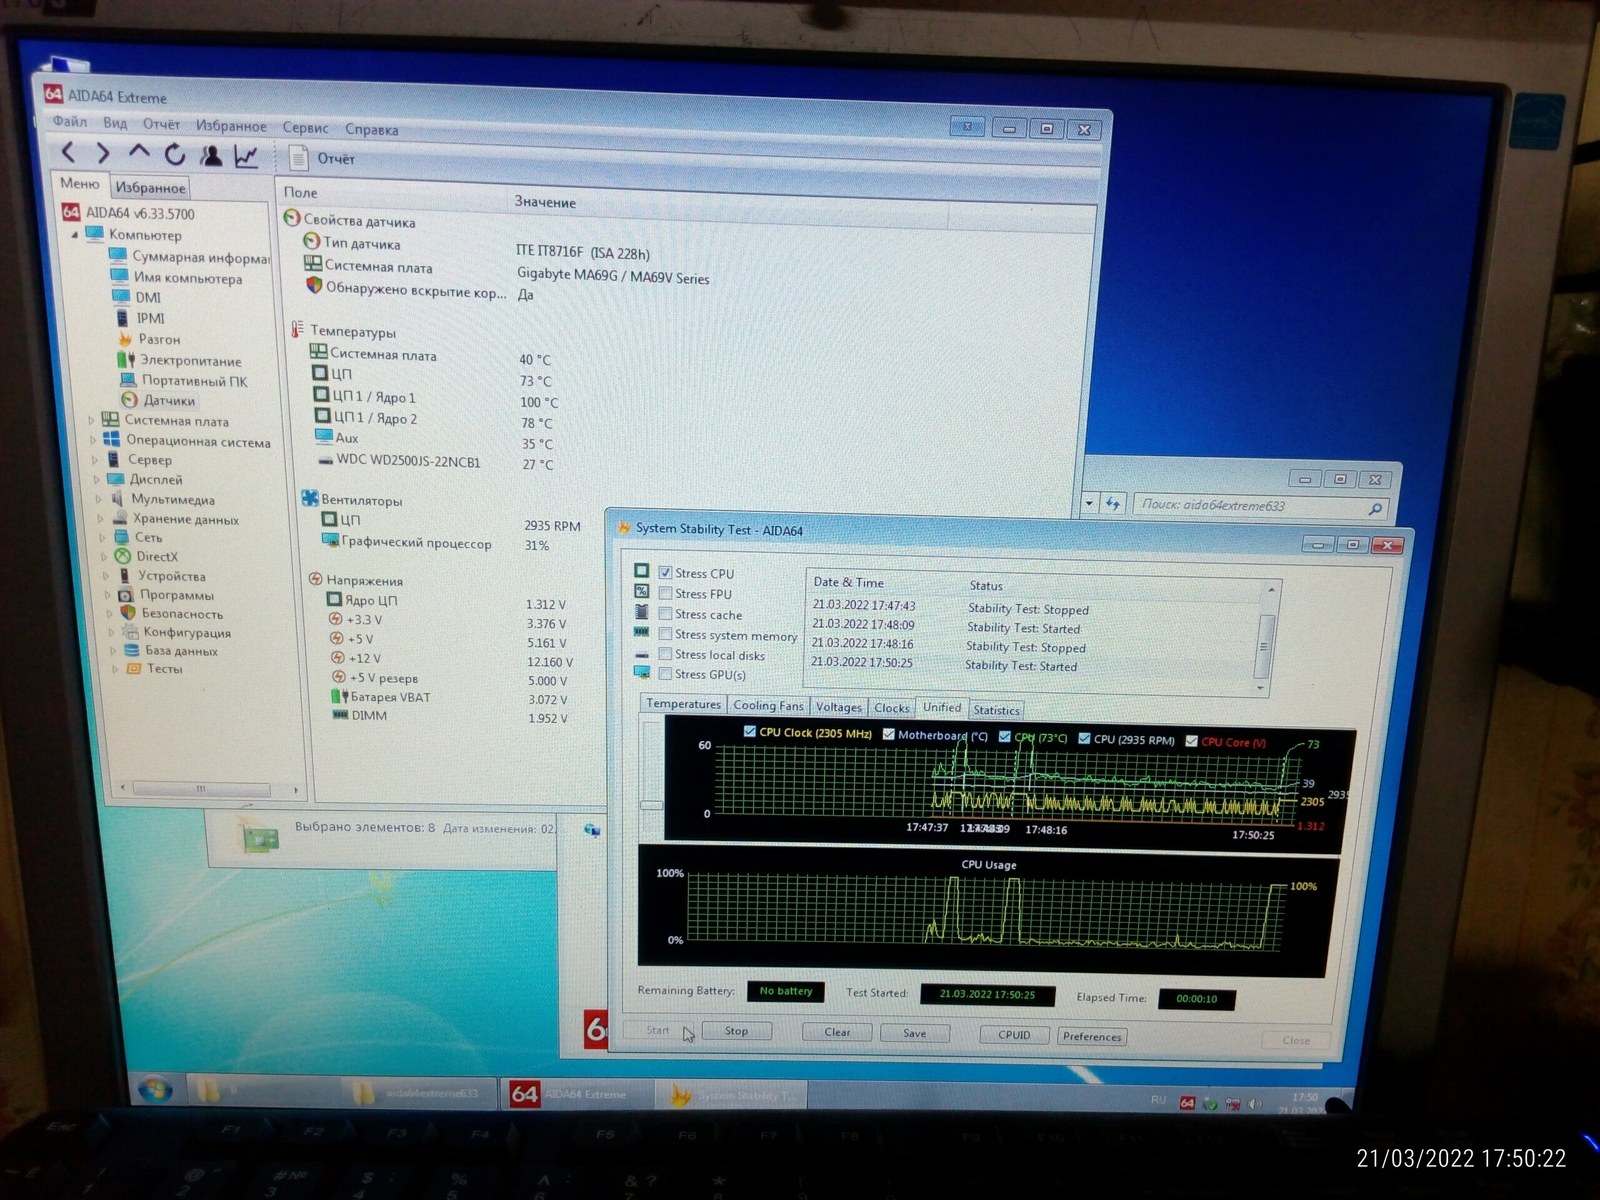
Task: Select the Разгон overclock item
Action: (x=159, y=339)
